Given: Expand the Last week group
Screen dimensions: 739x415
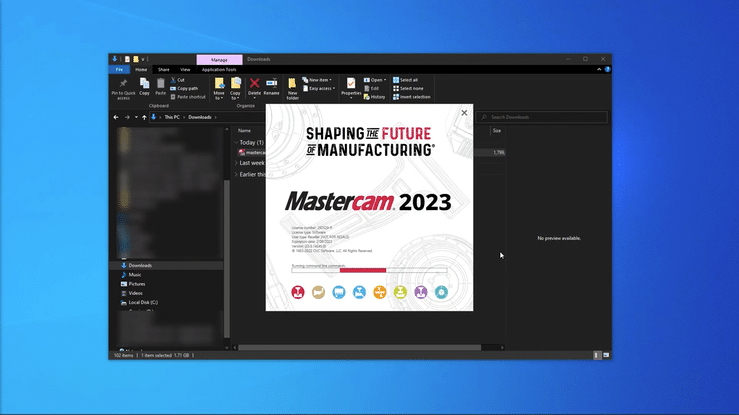Looking at the screenshot, I should coord(236,163).
